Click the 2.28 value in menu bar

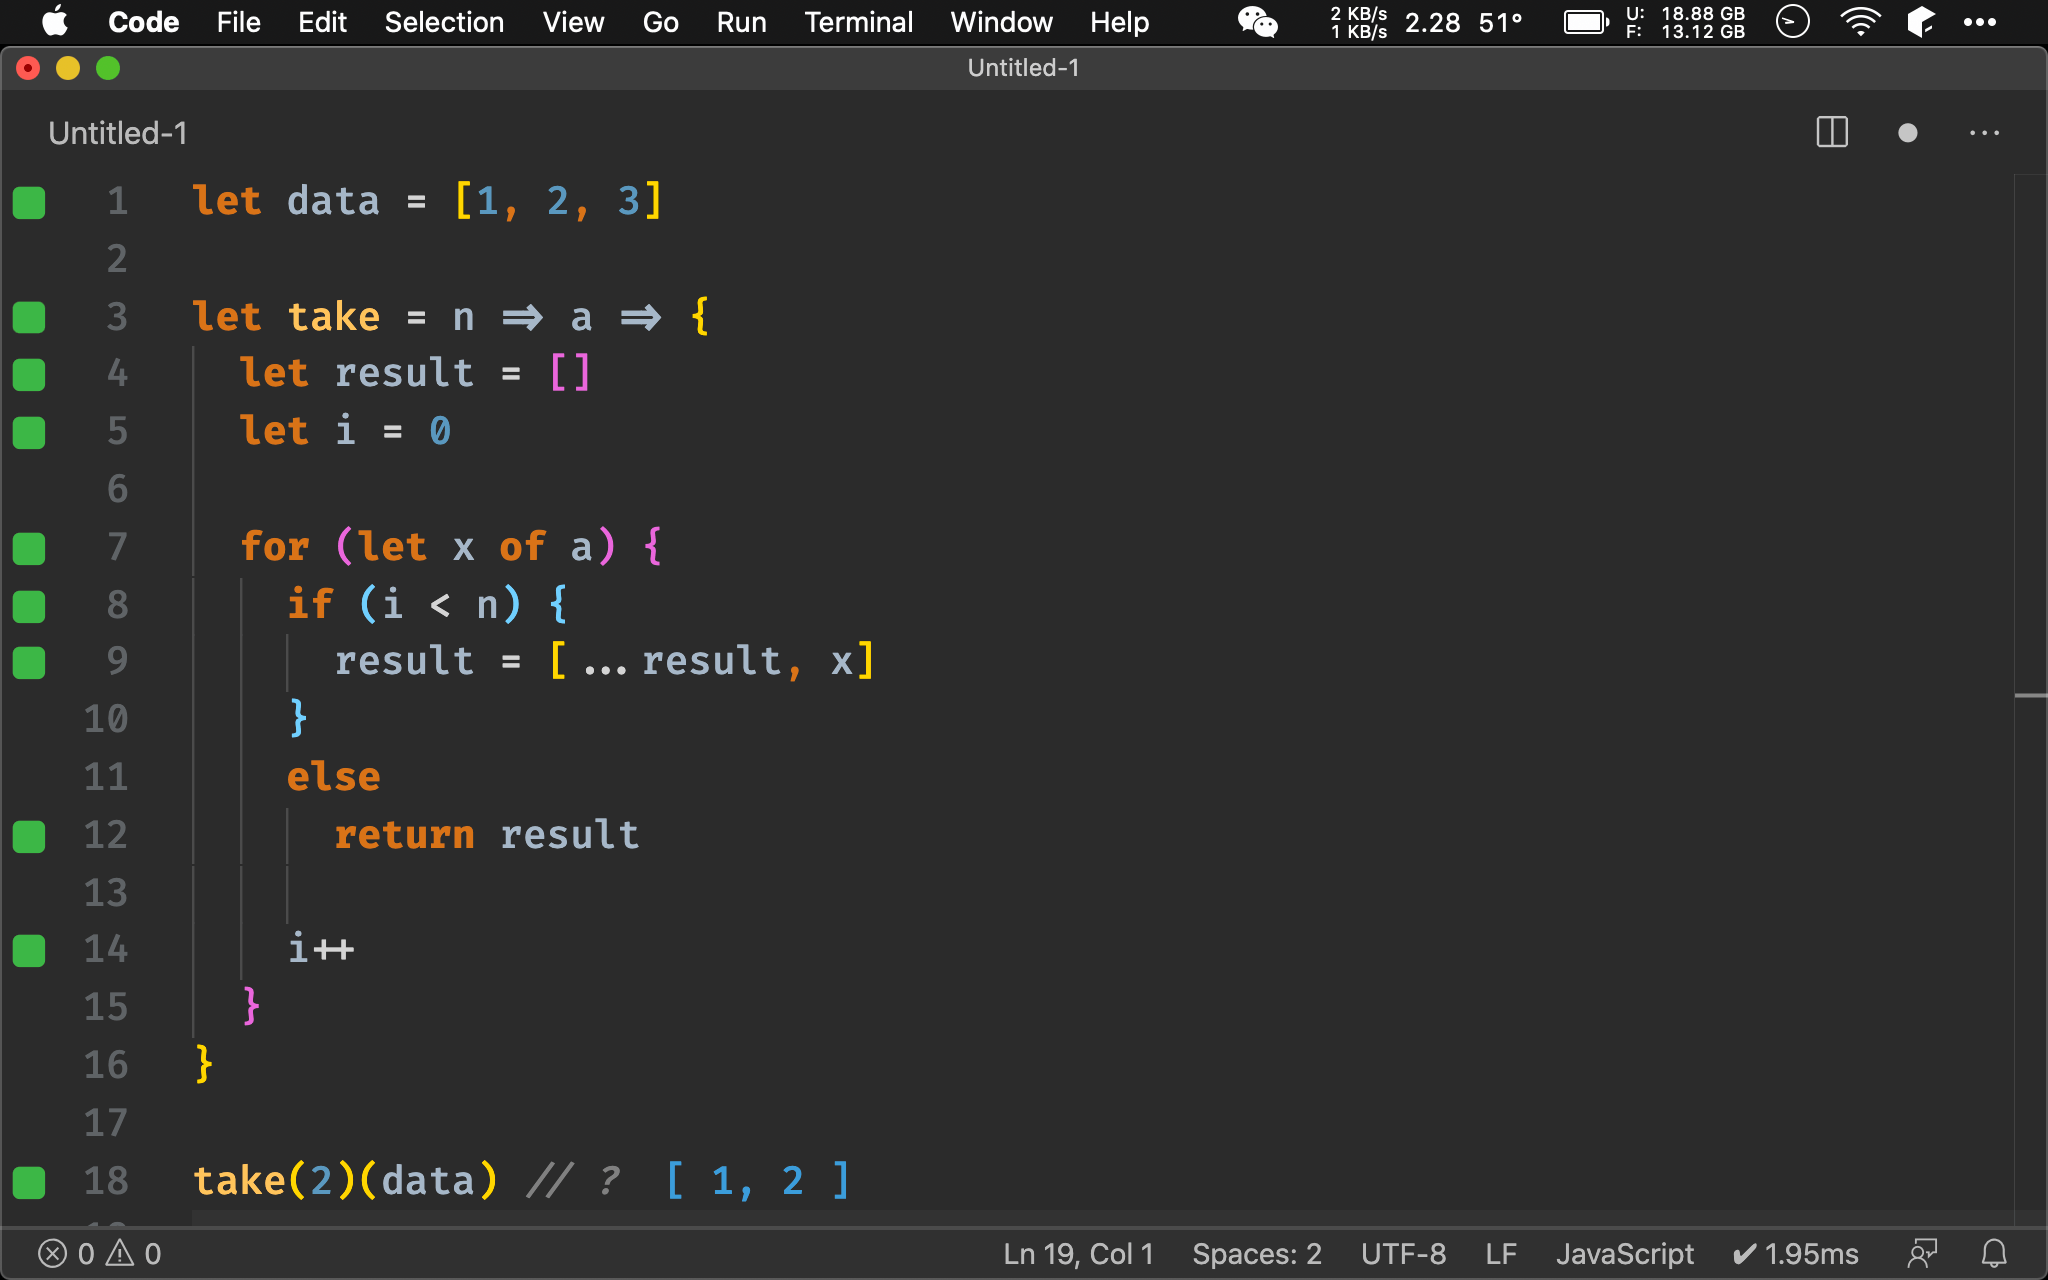click(x=1432, y=22)
